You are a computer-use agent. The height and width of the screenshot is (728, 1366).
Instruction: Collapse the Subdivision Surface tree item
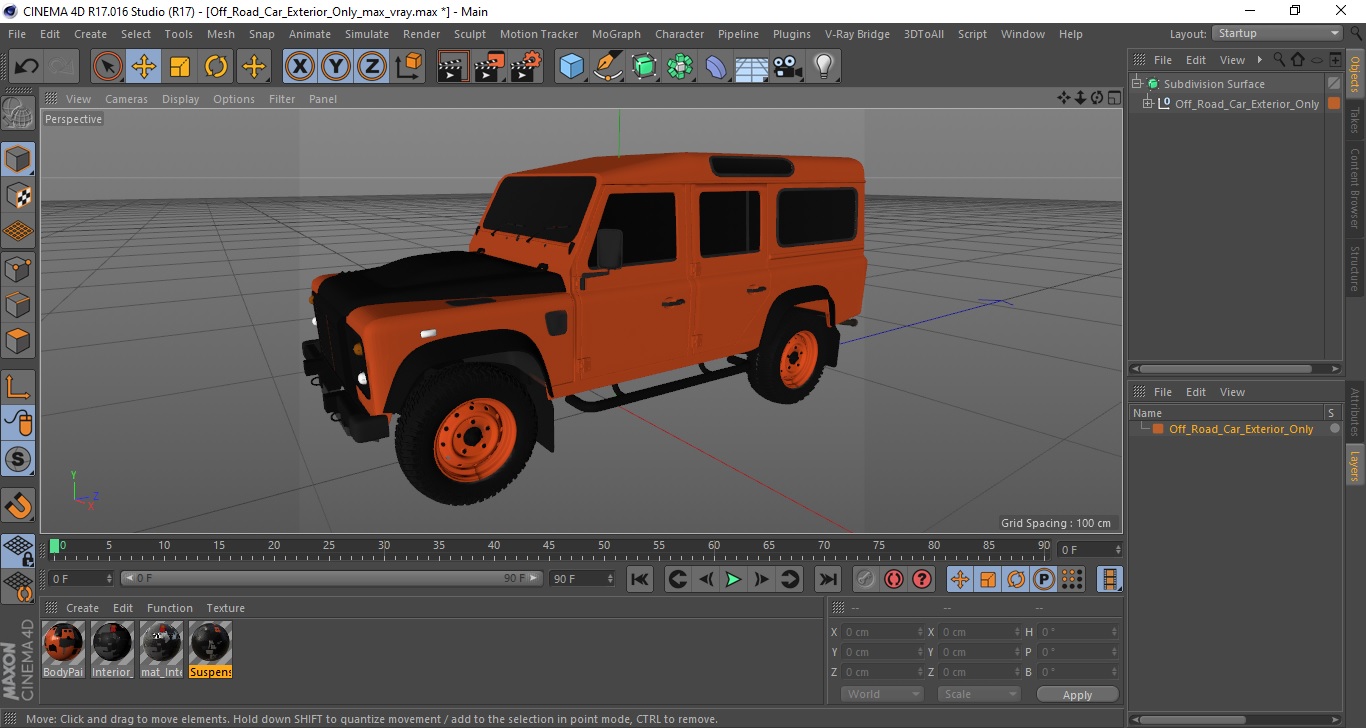point(1137,84)
